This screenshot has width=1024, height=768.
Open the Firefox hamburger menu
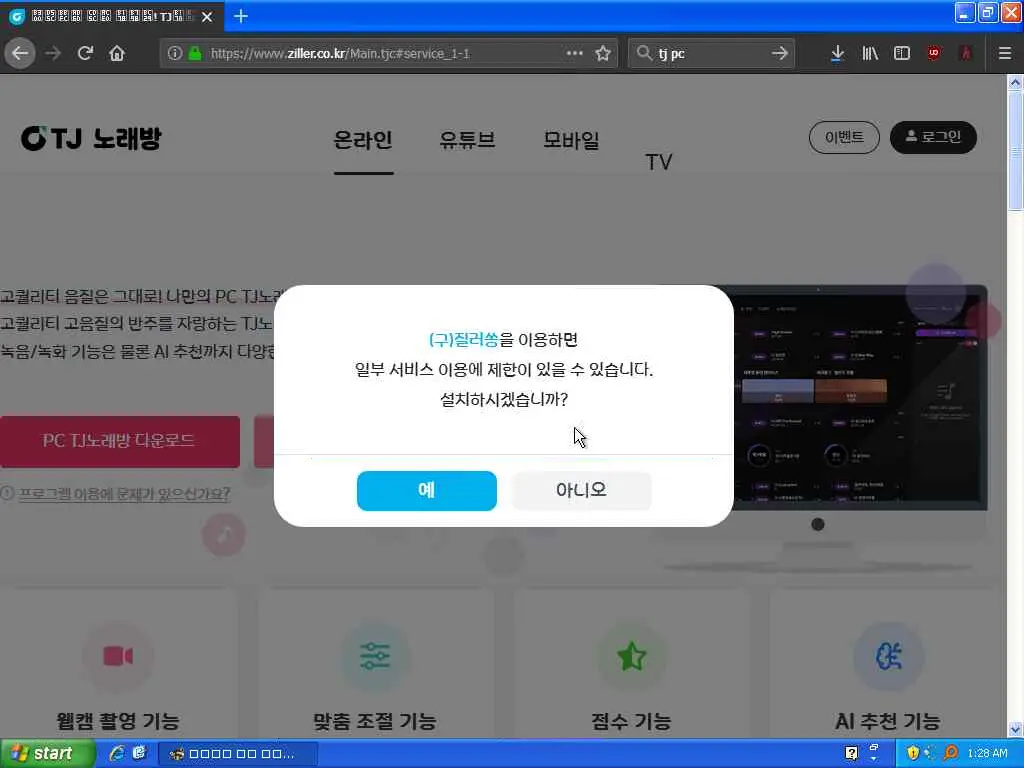1004,53
